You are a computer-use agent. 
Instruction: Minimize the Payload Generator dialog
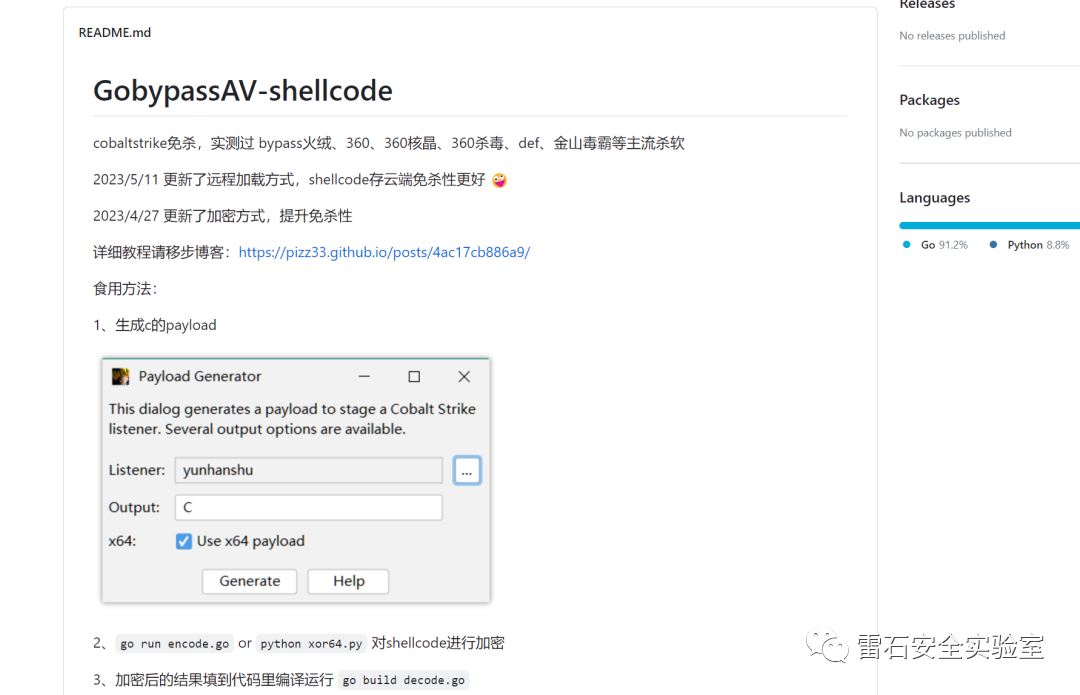pos(364,376)
